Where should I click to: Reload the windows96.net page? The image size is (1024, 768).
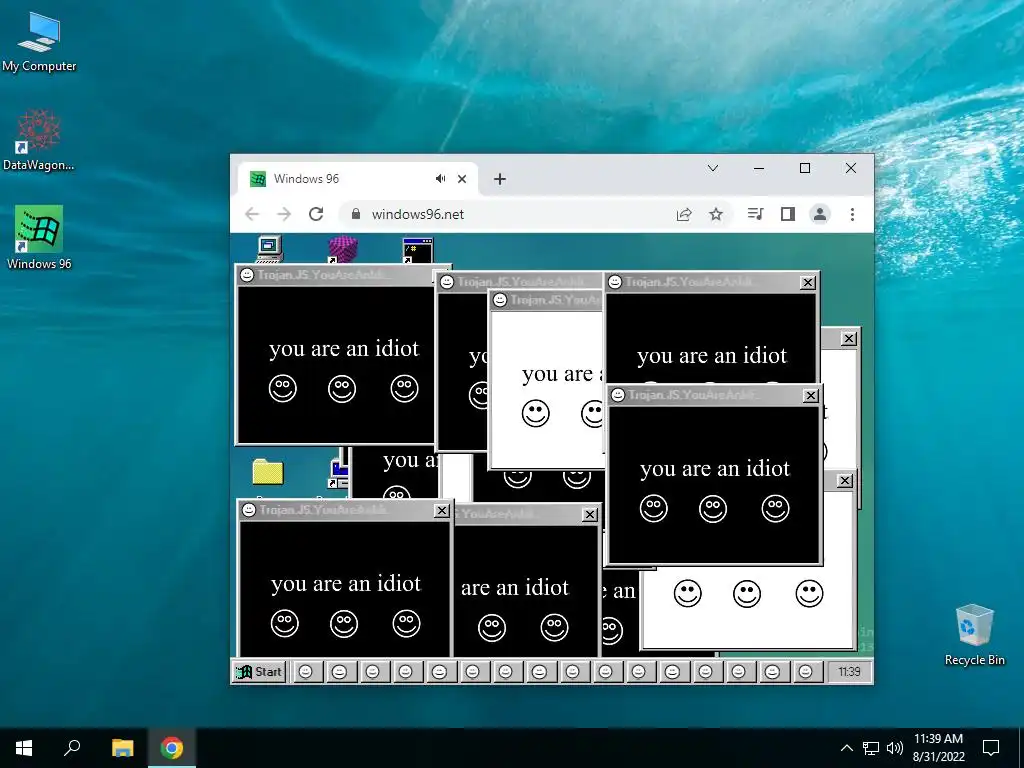[317, 214]
